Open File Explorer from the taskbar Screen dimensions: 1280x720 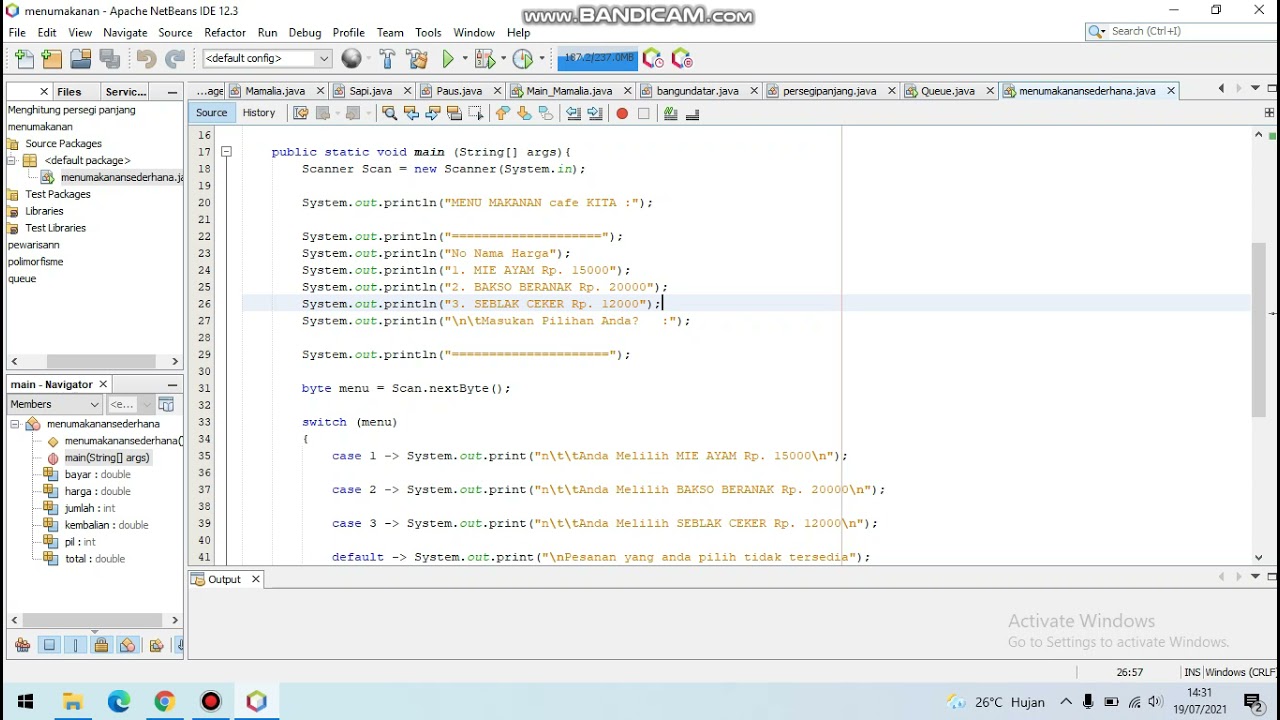click(x=72, y=701)
